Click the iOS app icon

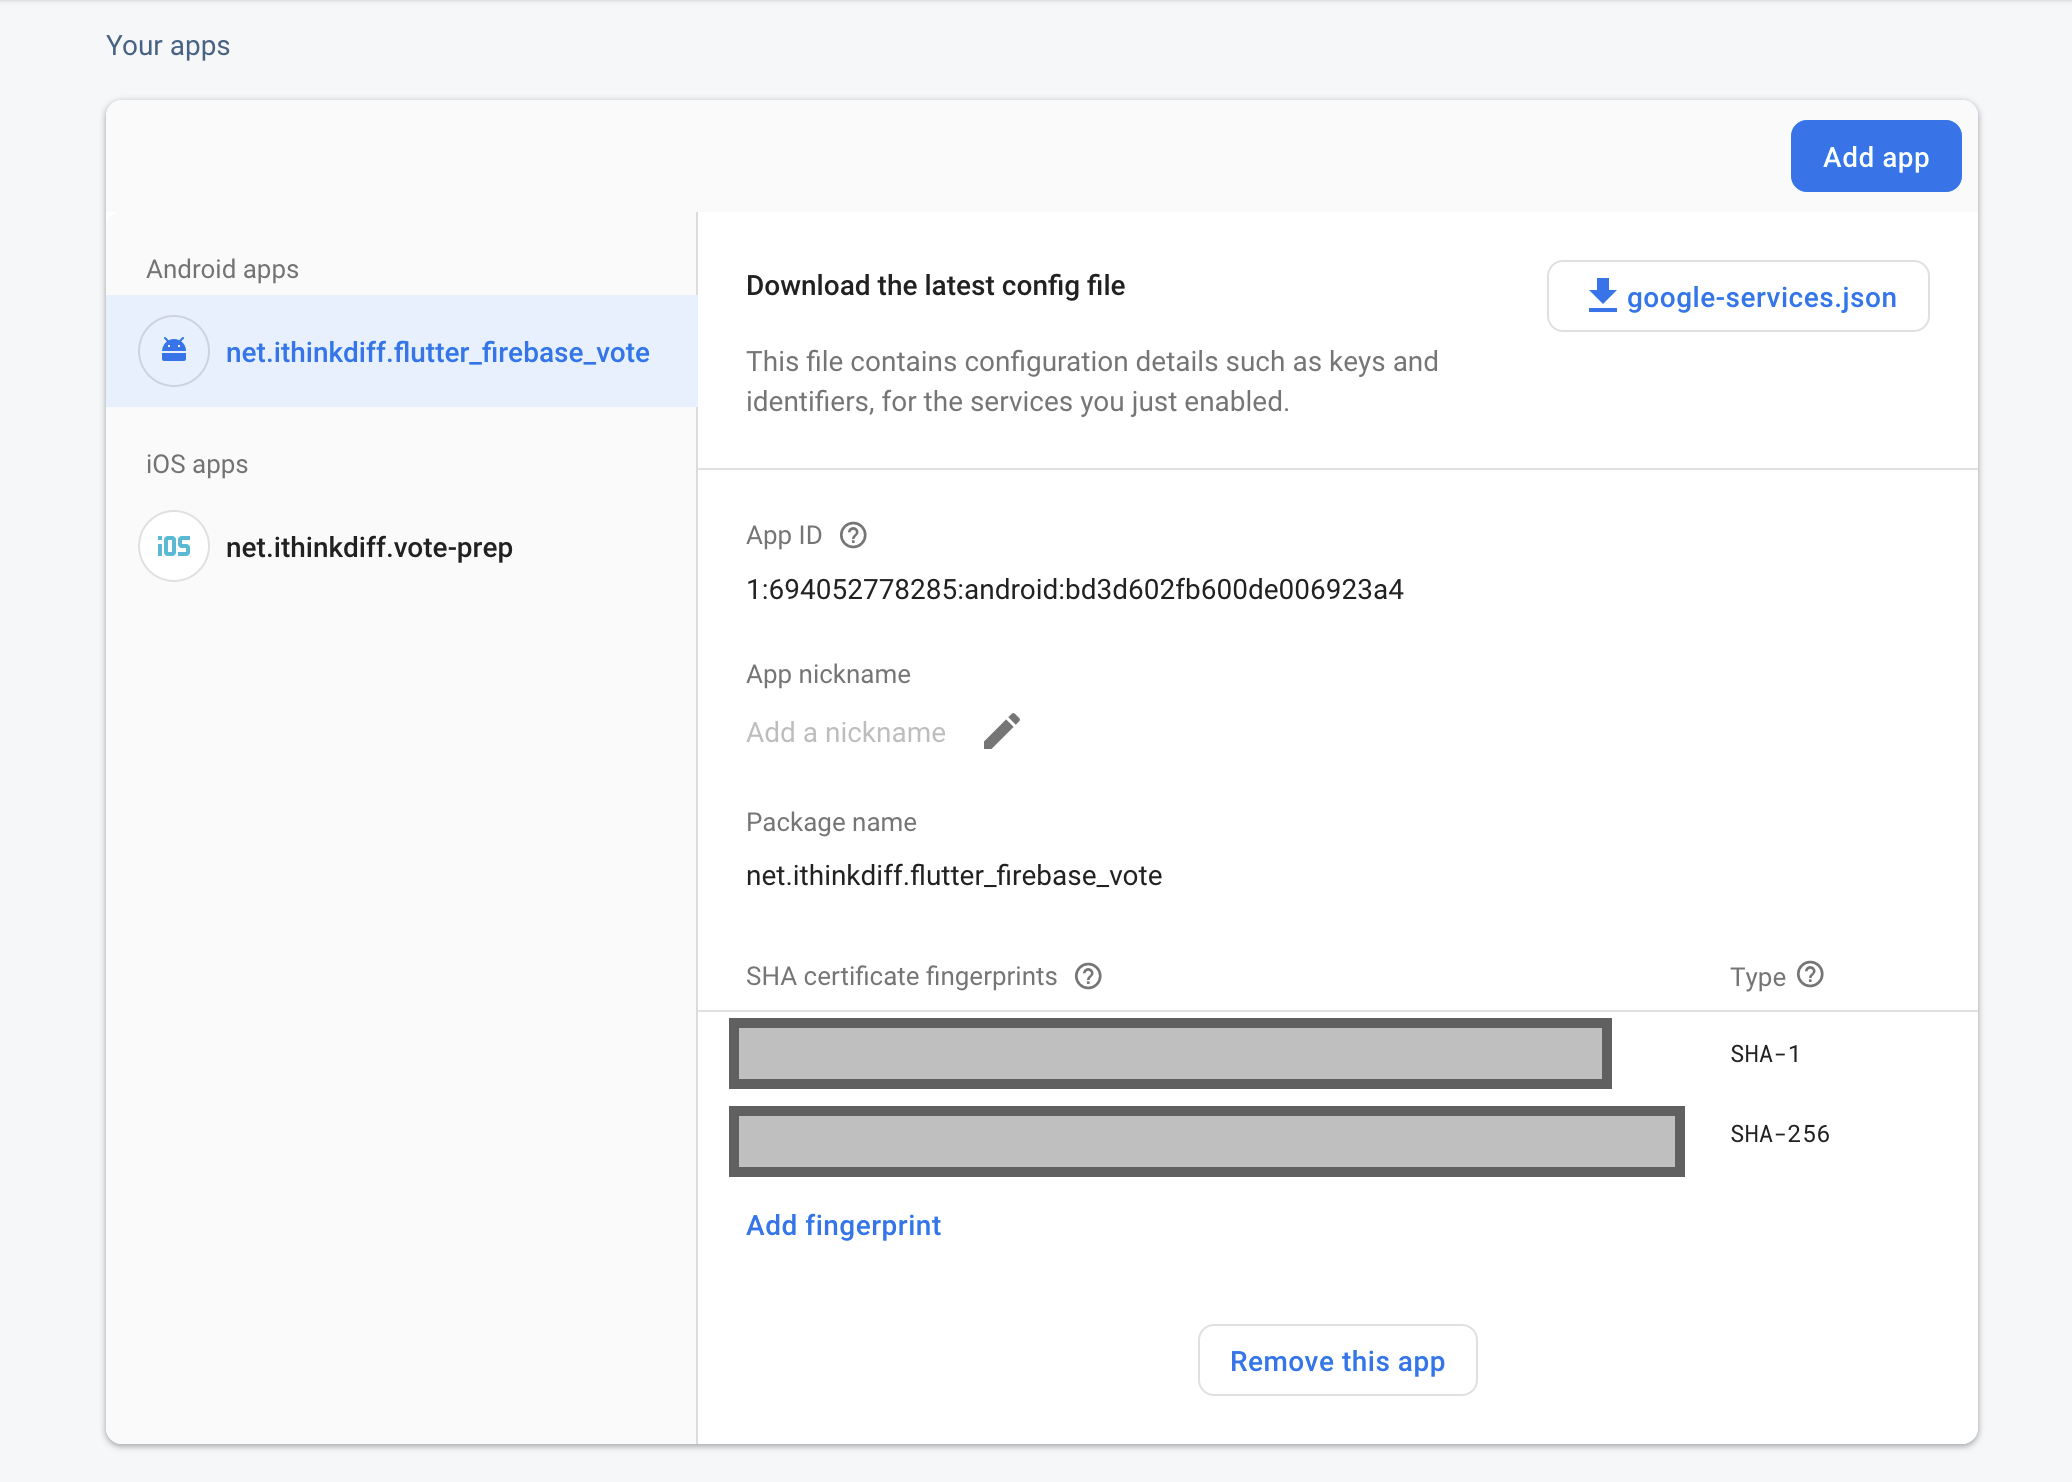(x=174, y=547)
